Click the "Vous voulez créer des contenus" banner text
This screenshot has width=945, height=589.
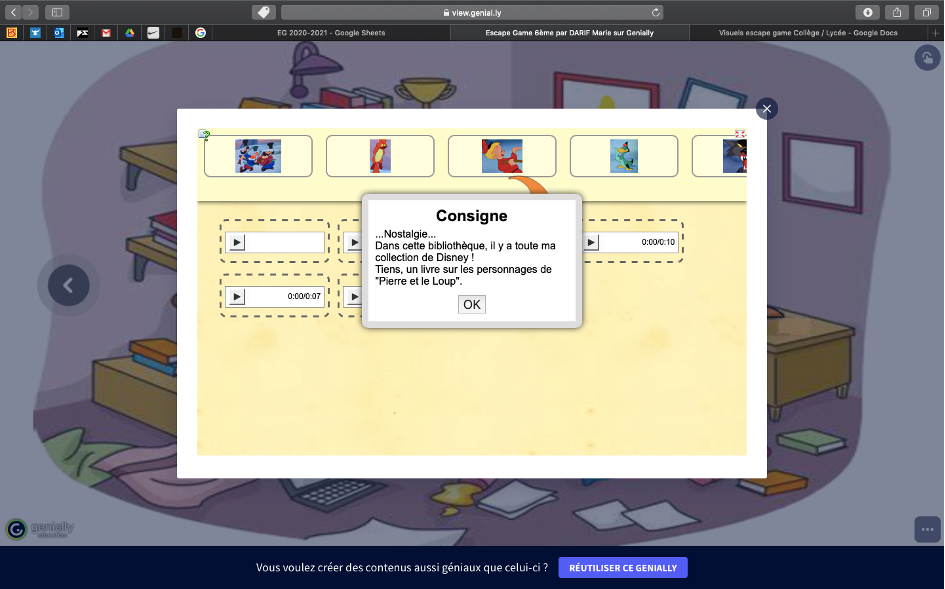click(402, 567)
